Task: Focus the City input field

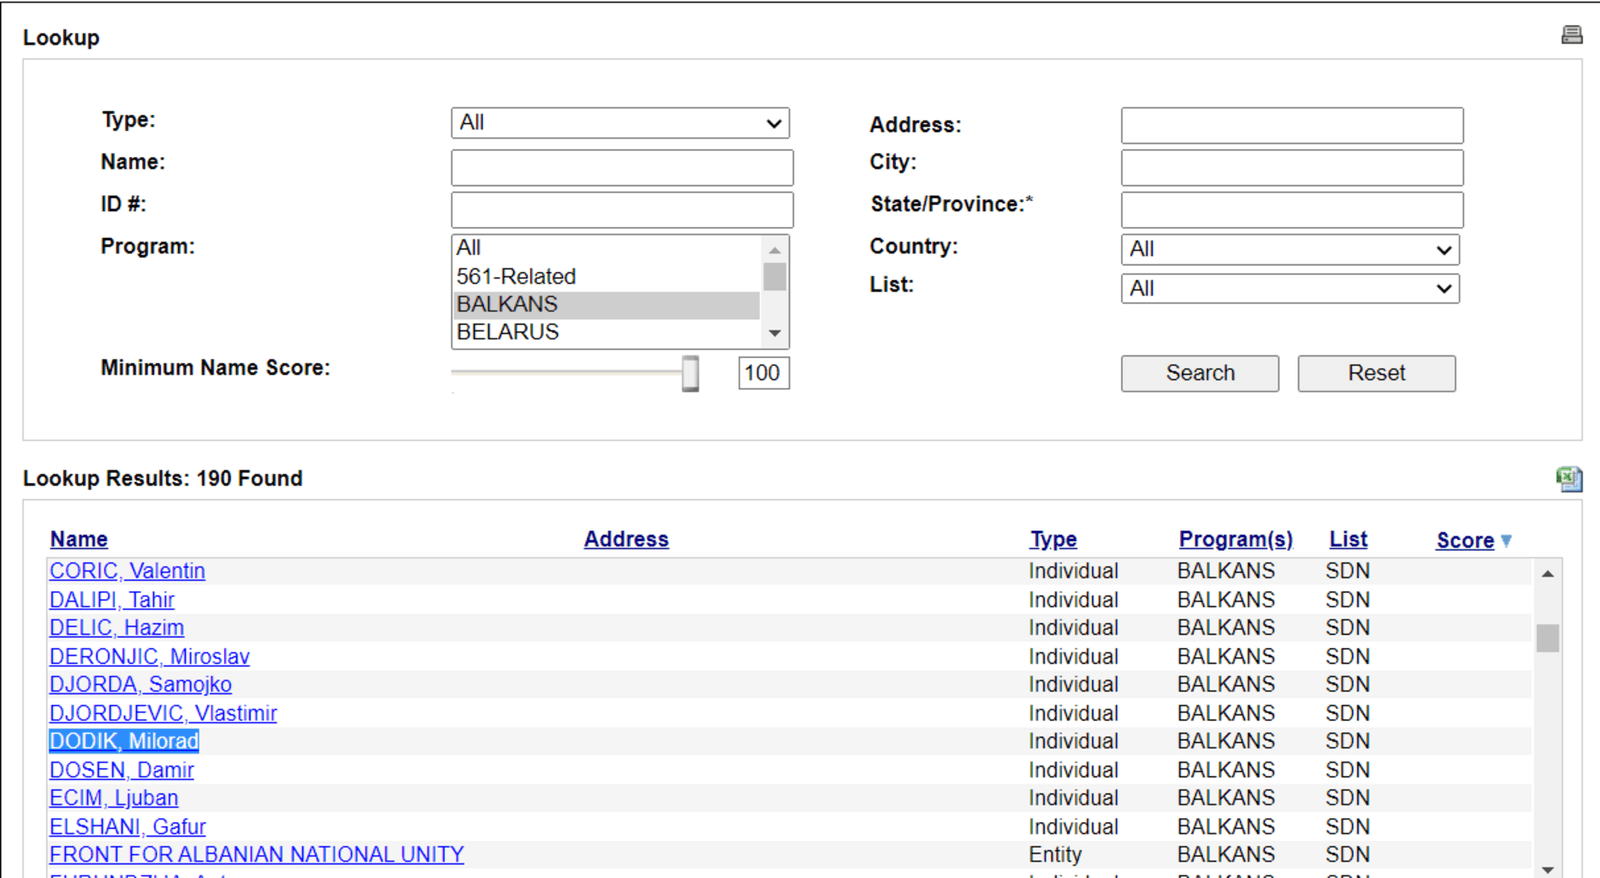Action: 1292,168
